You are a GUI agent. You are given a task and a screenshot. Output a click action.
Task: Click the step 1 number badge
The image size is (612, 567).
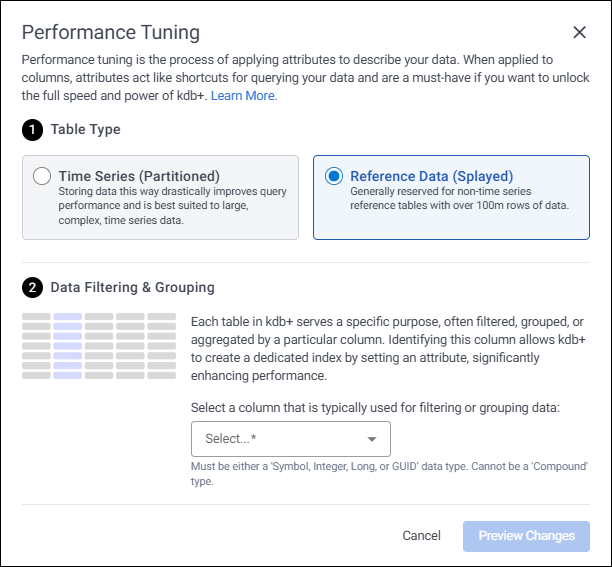(32, 129)
